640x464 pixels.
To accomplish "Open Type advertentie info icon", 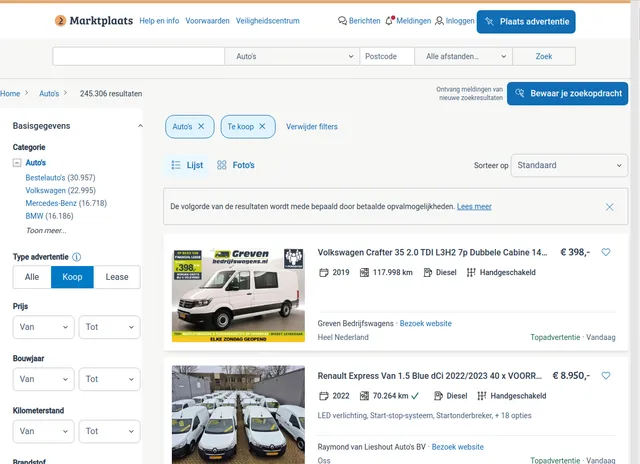I will click(x=76, y=257).
